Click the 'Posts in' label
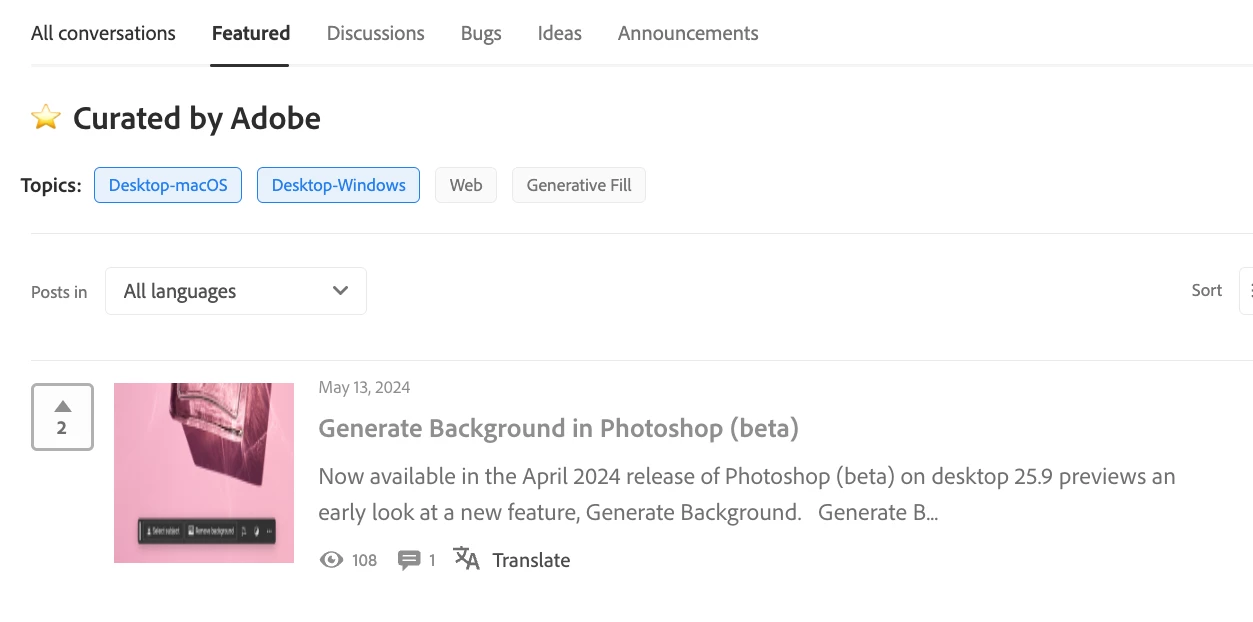Screen dimensions: 1253x622 point(59,292)
